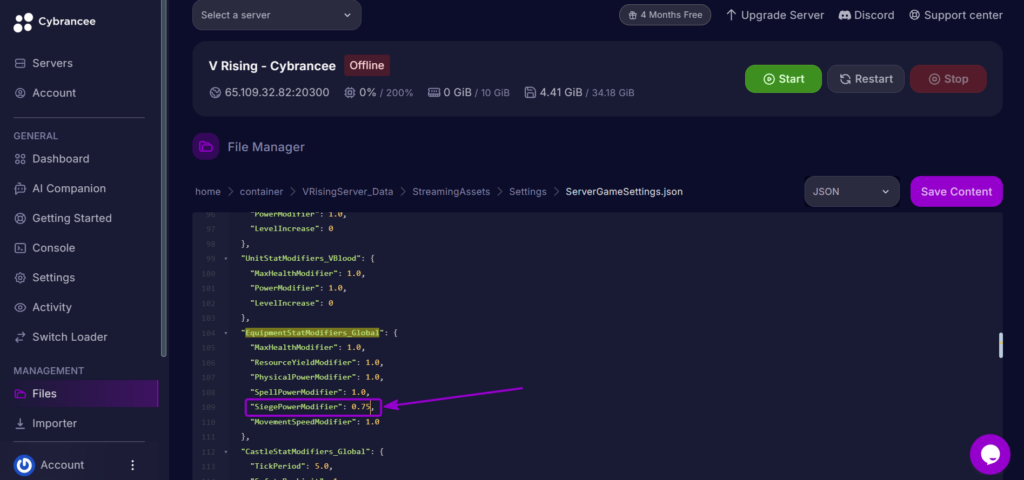Open the Upgrade Server link
Image resolution: width=1024 pixels, height=480 pixels.
point(775,15)
